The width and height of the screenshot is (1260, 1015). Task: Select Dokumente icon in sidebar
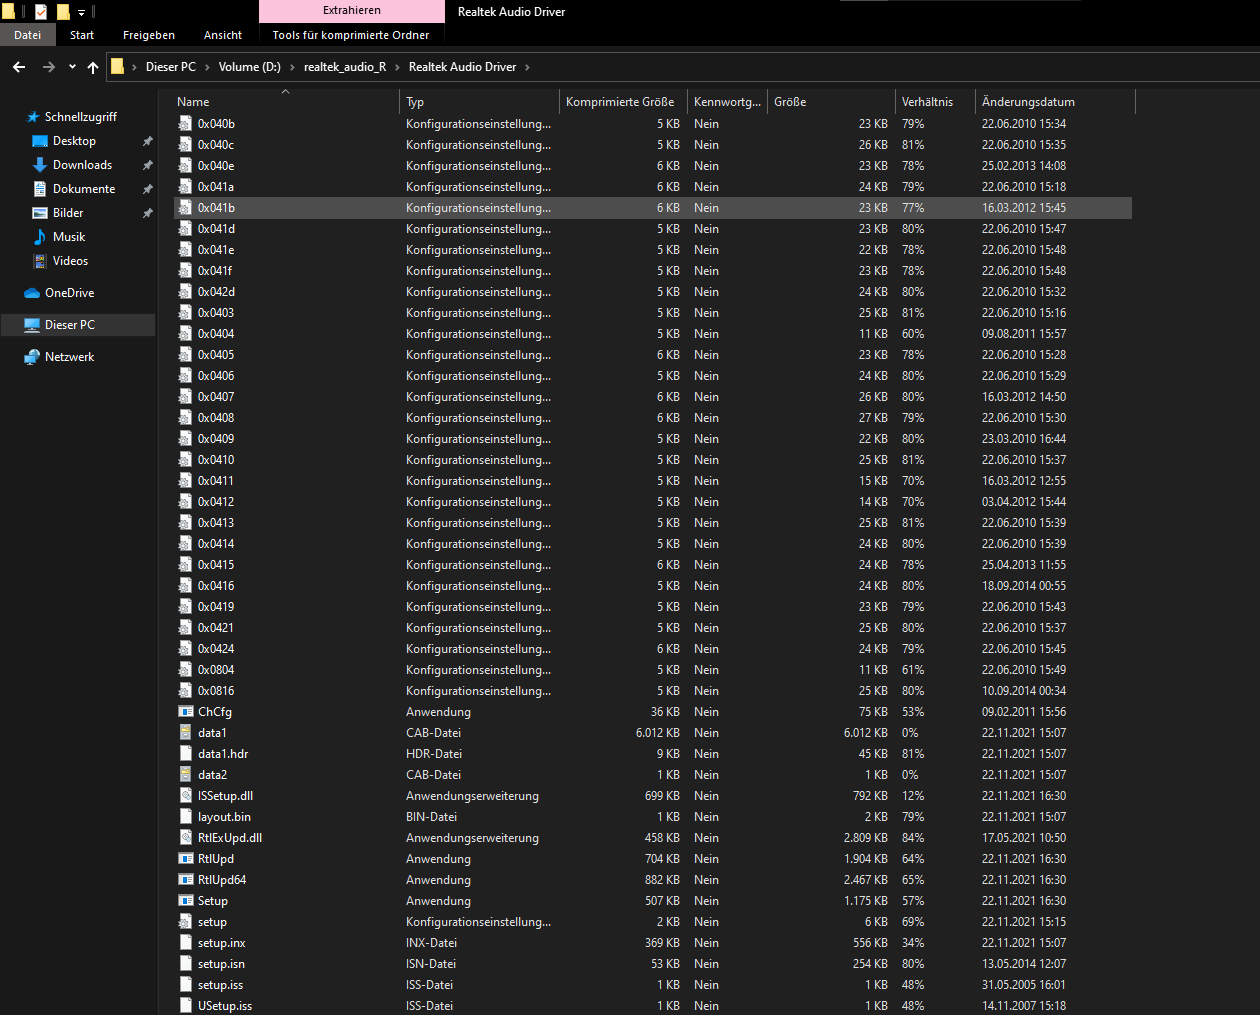pos(40,189)
